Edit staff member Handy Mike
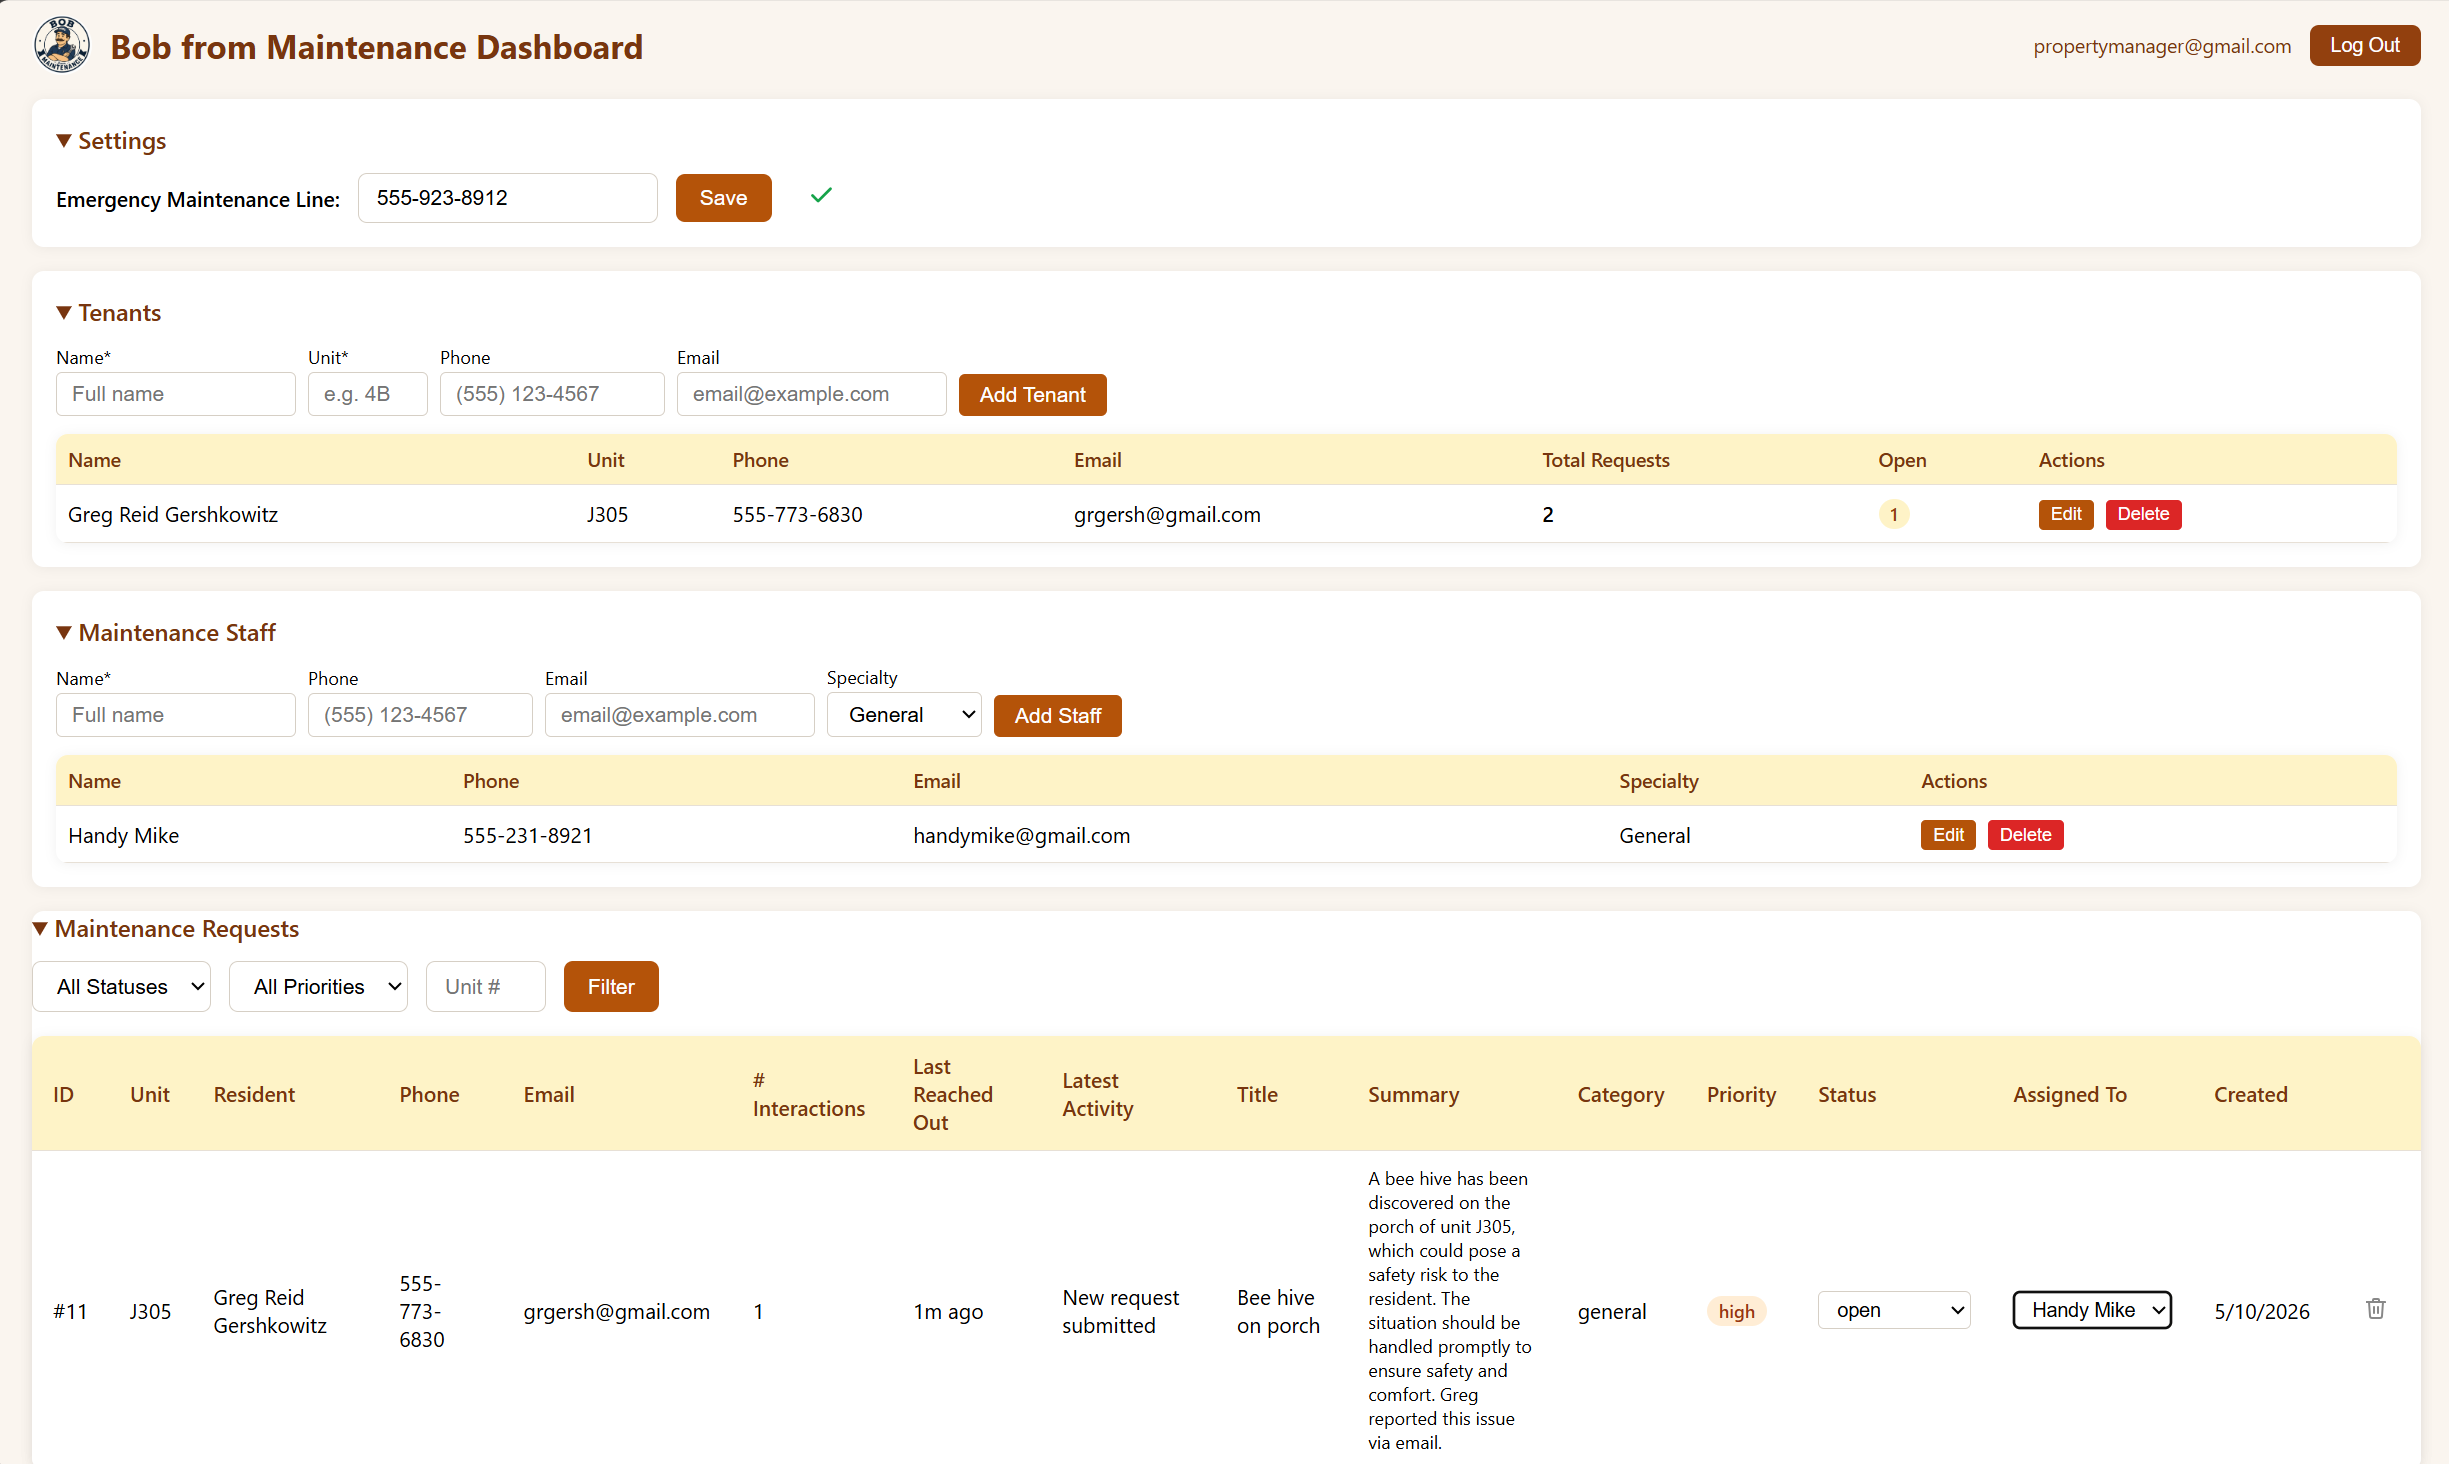The height and width of the screenshot is (1464, 2449). tap(1948, 835)
